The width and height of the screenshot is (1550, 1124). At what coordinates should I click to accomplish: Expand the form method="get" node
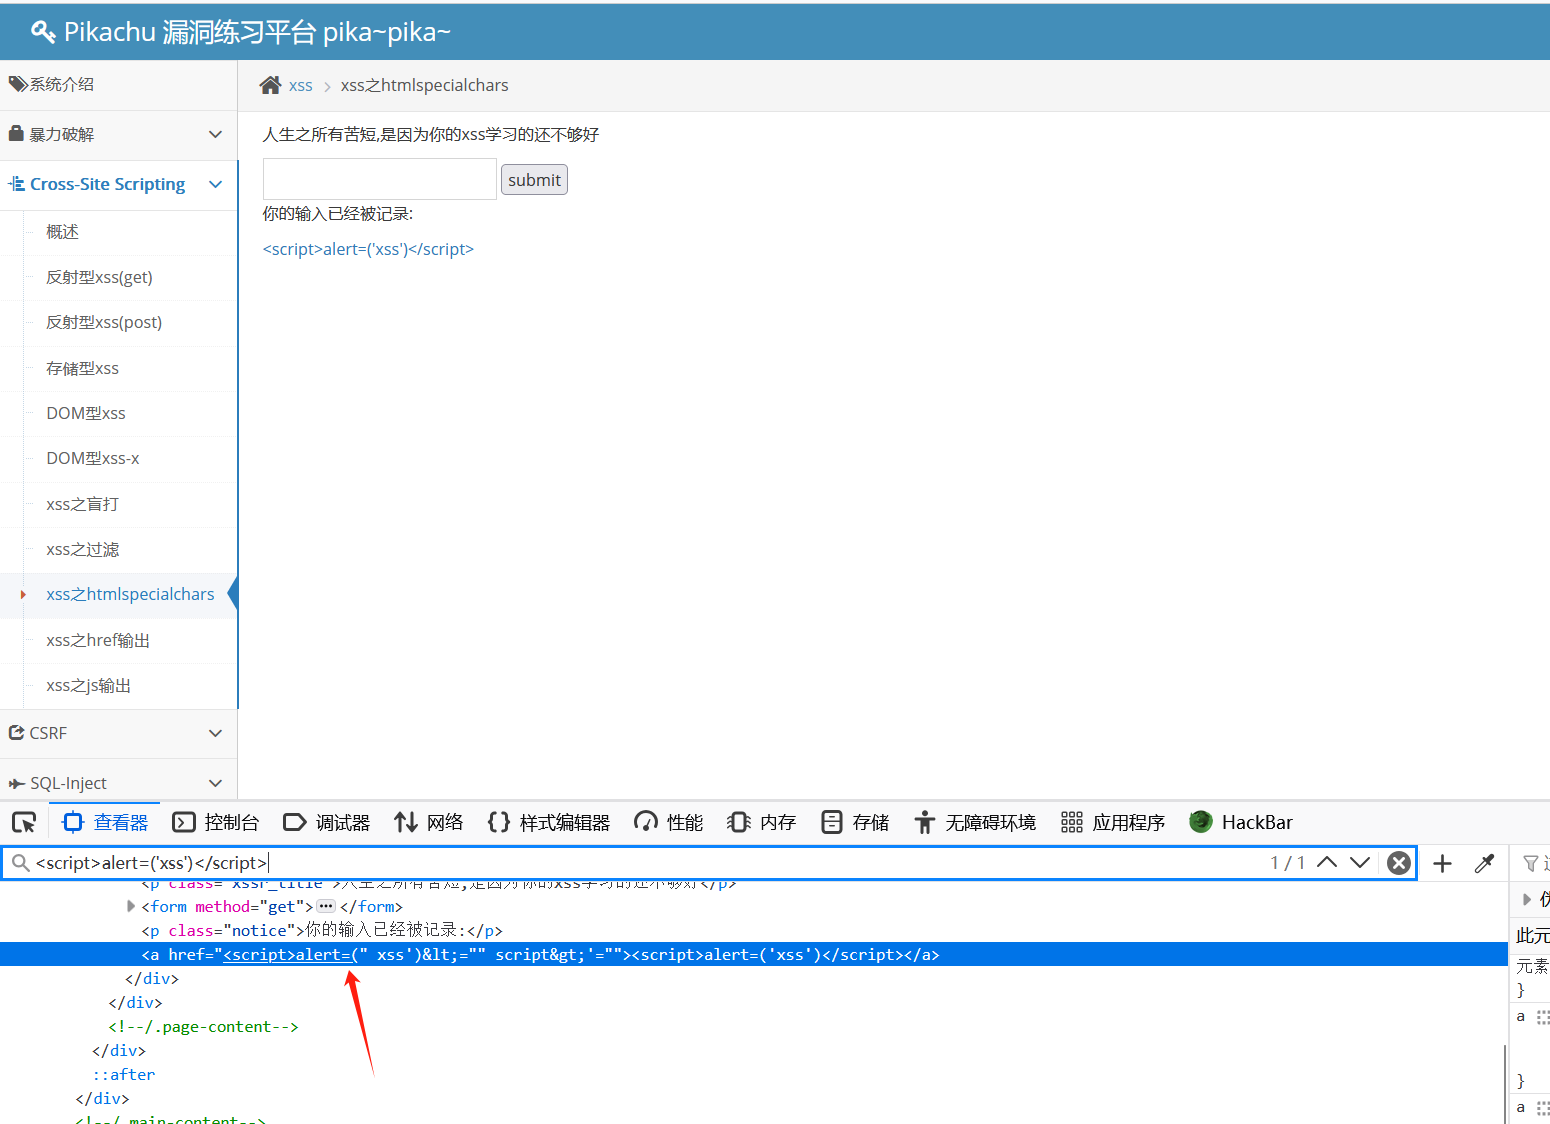(131, 907)
